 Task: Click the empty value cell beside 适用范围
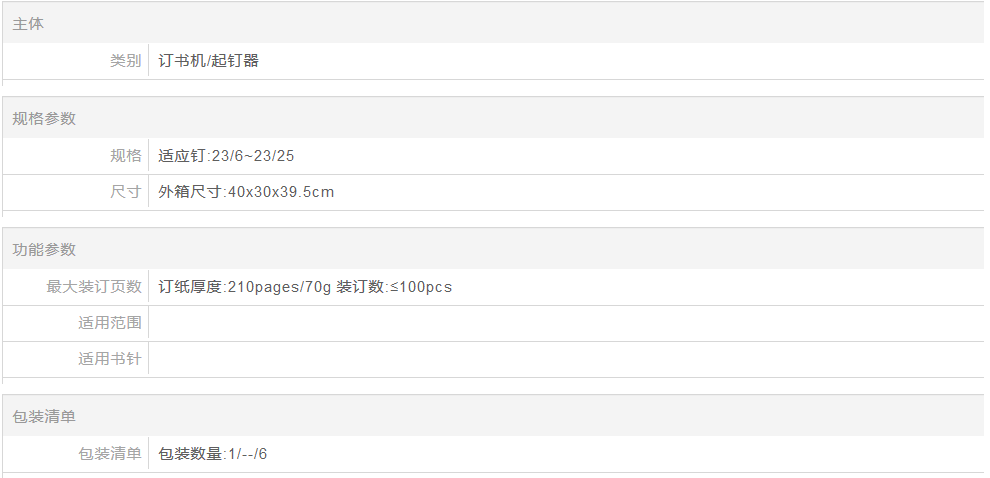tap(560, 323)
